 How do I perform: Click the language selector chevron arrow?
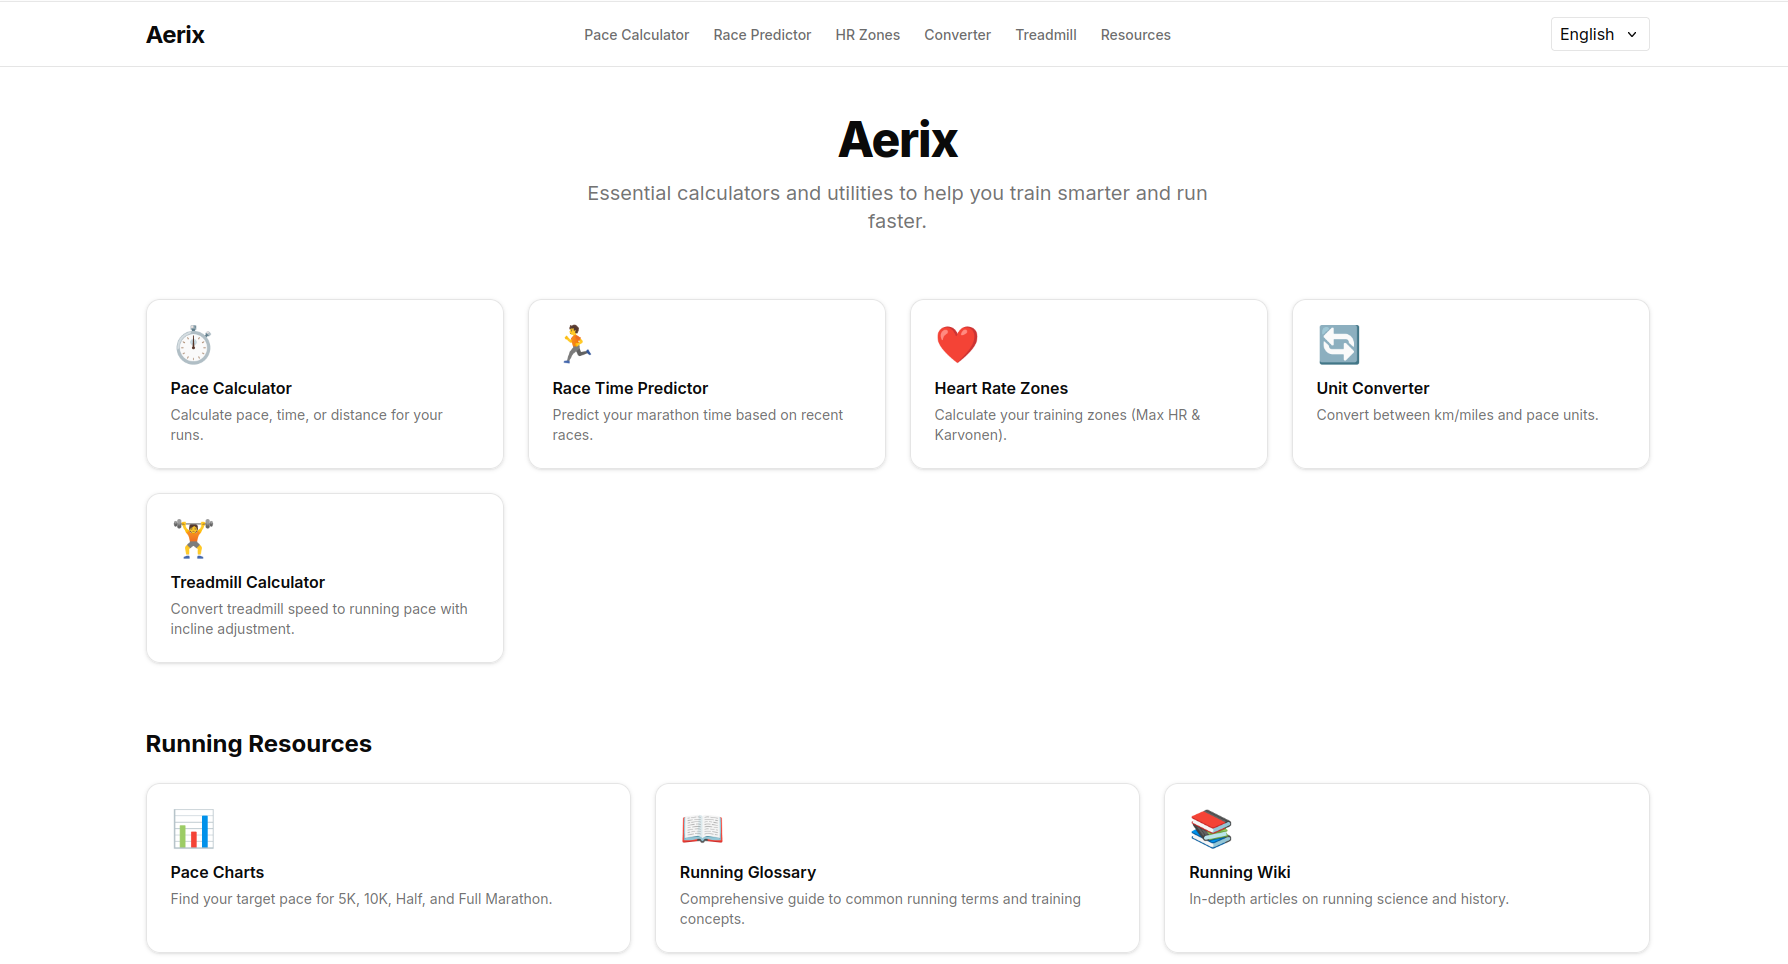[x=1630, y=34]
